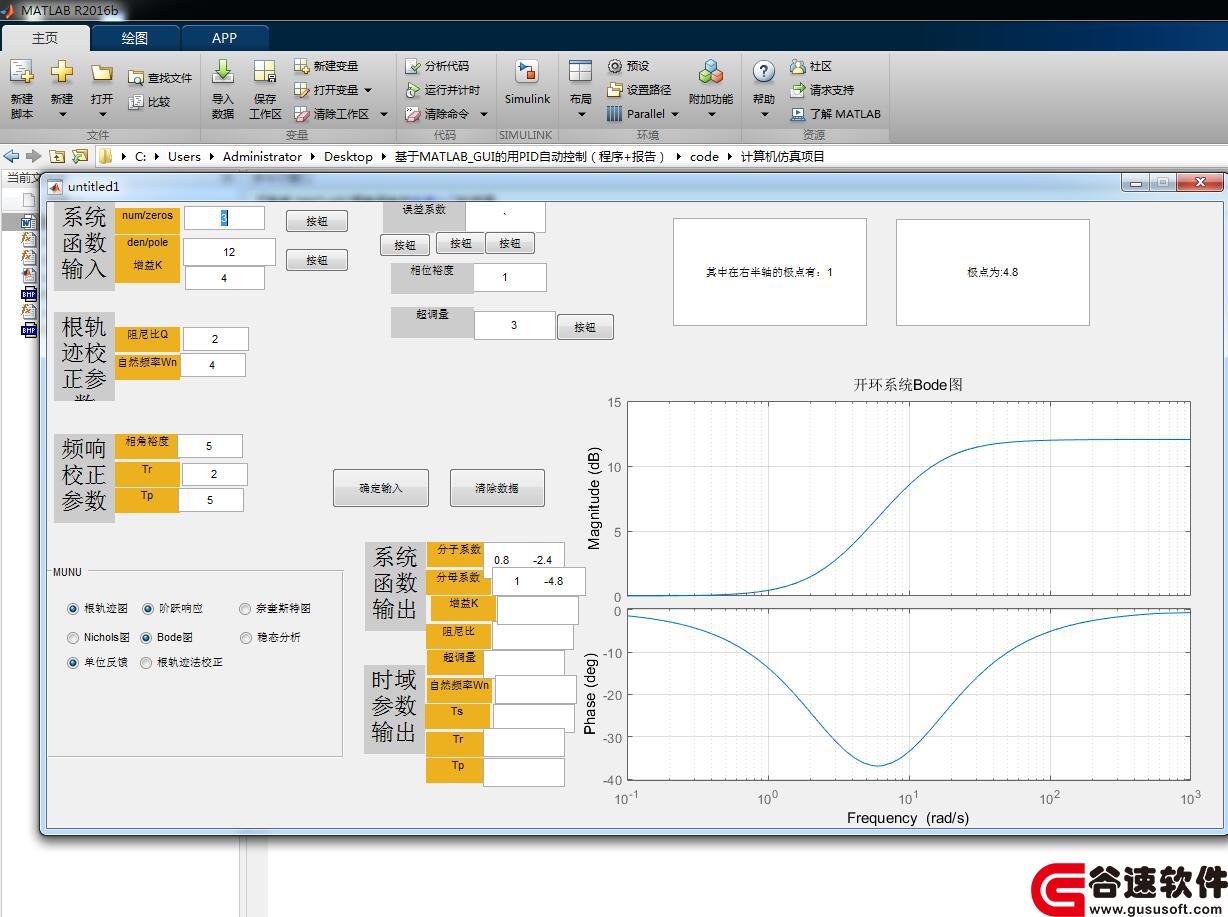
Task: Click the num/zeros input field
Action: tap(224, 217)
